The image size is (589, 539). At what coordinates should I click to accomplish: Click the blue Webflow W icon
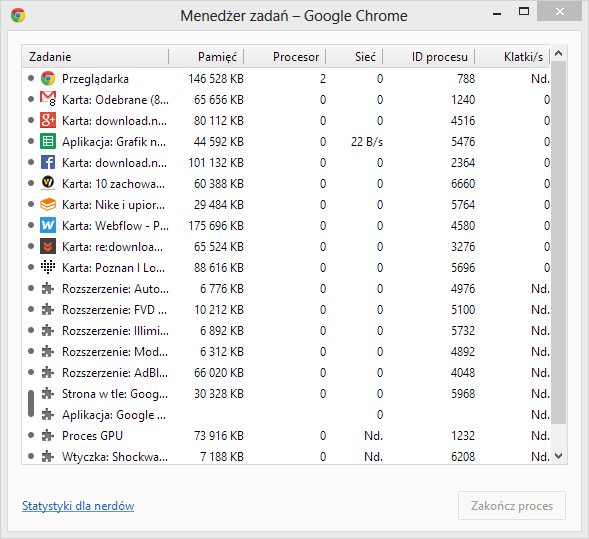click(x=48, y=225)
